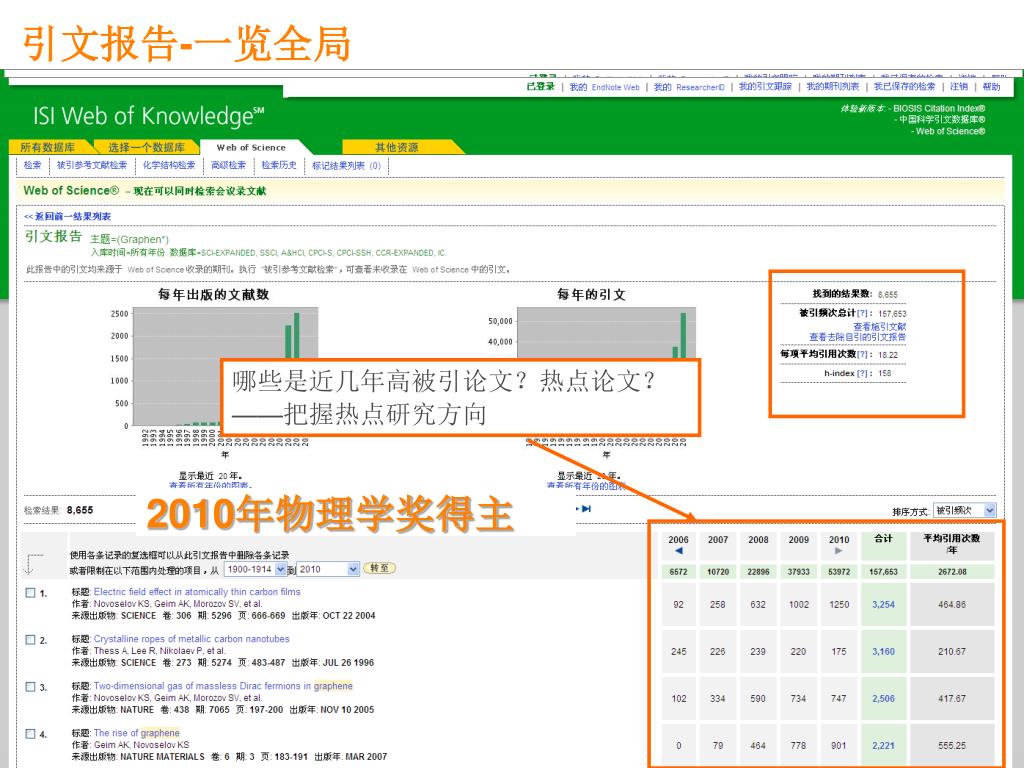Open 化学结构检索 sub-menu

169,165
